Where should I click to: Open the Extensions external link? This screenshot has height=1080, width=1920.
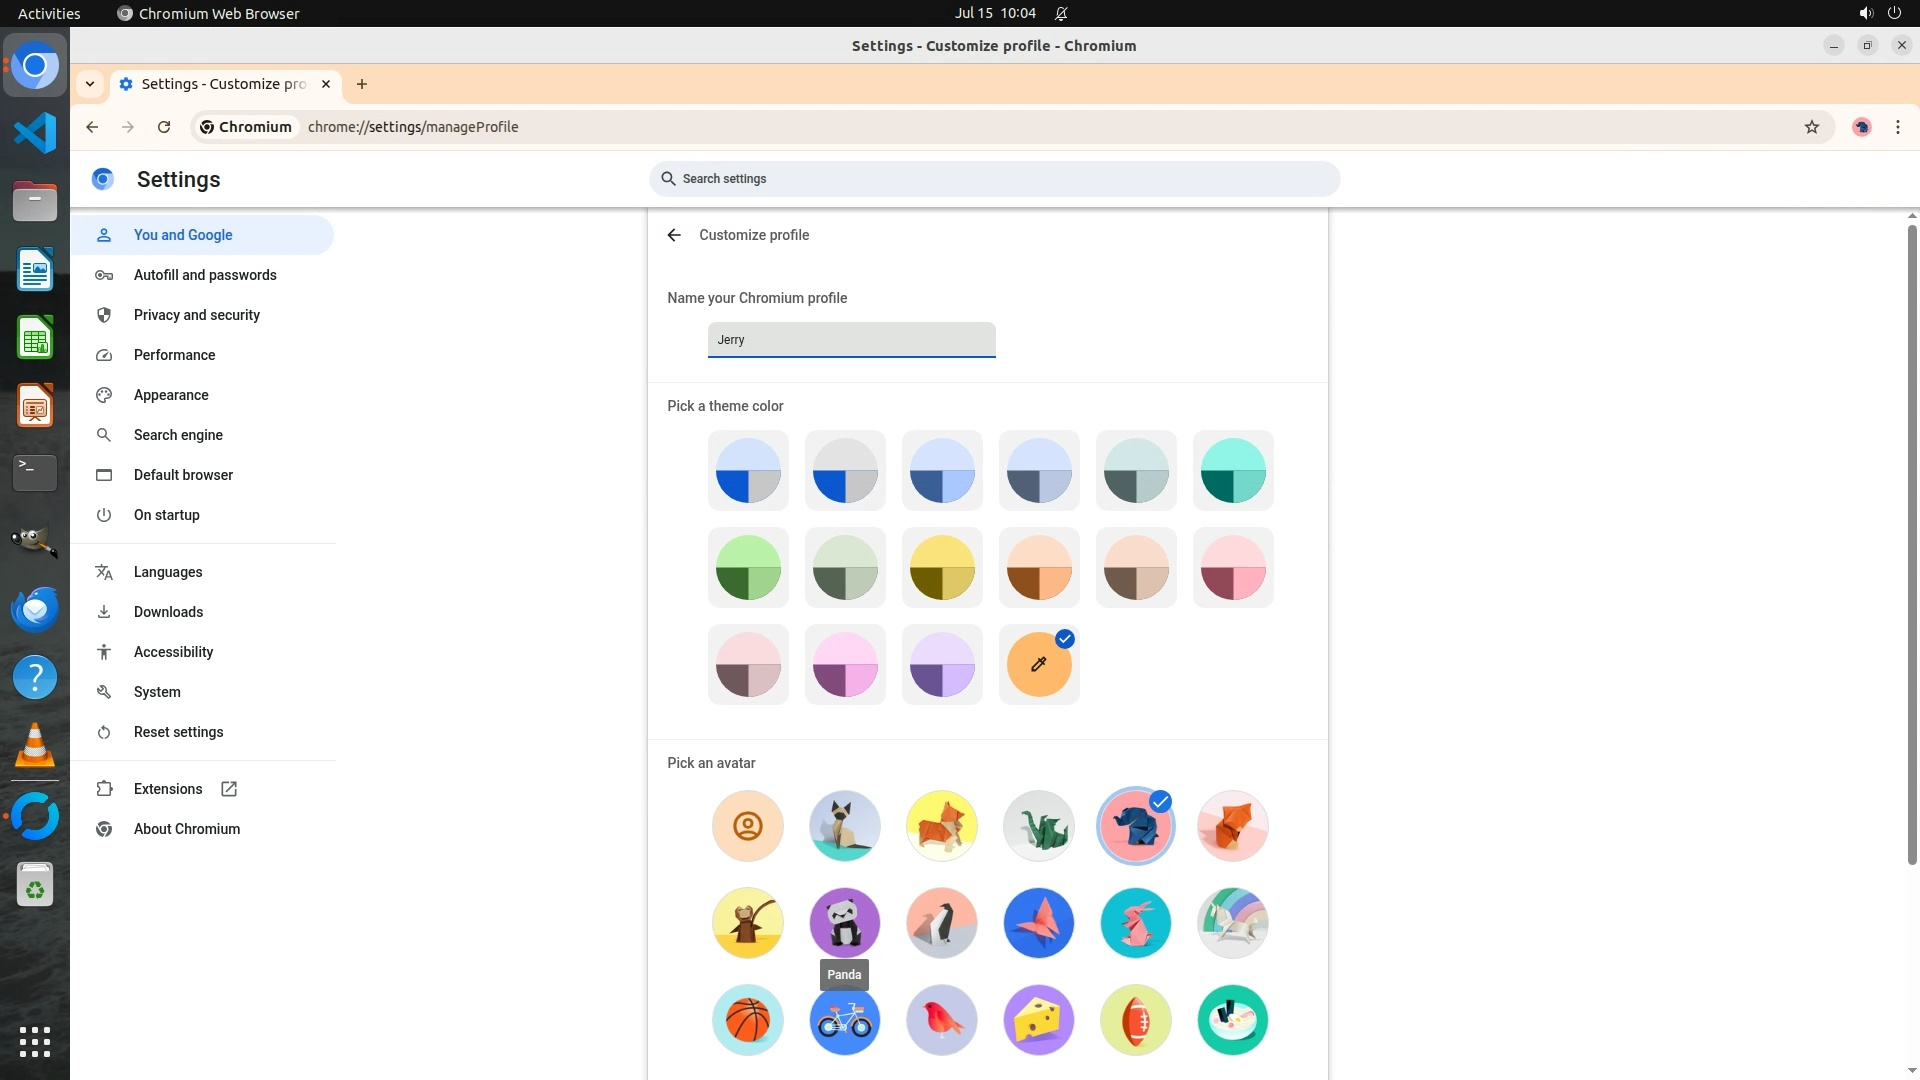[168, 789]
